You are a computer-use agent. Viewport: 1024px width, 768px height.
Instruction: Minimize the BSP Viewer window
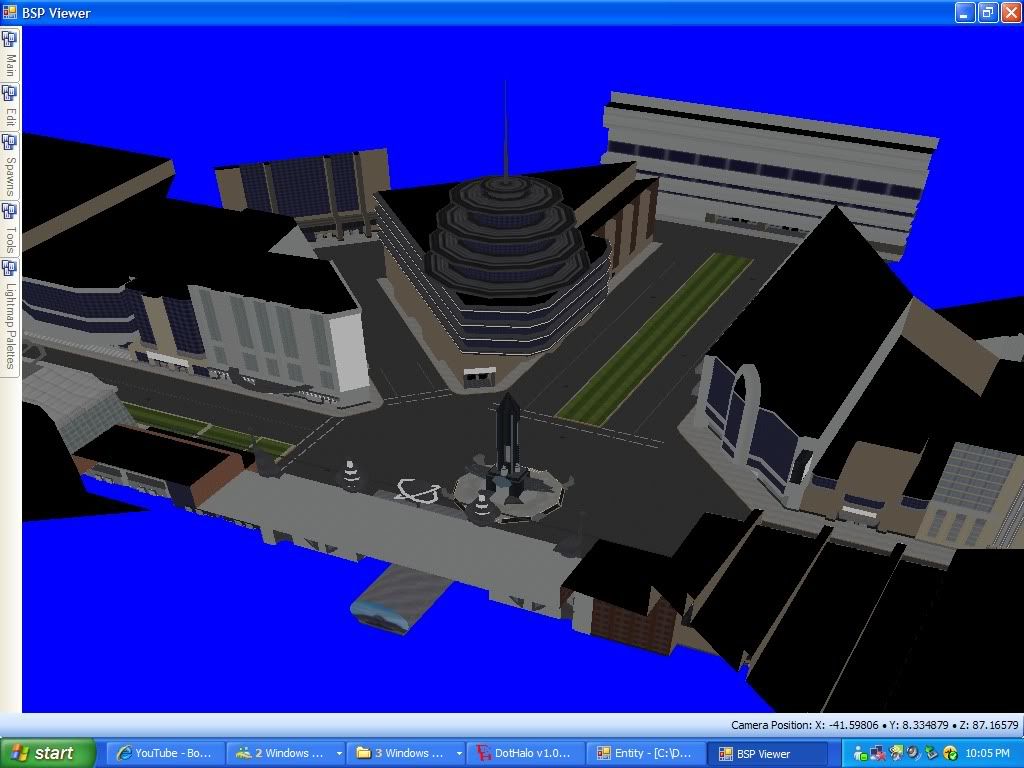pyautogui.click(x=965, y=12)
